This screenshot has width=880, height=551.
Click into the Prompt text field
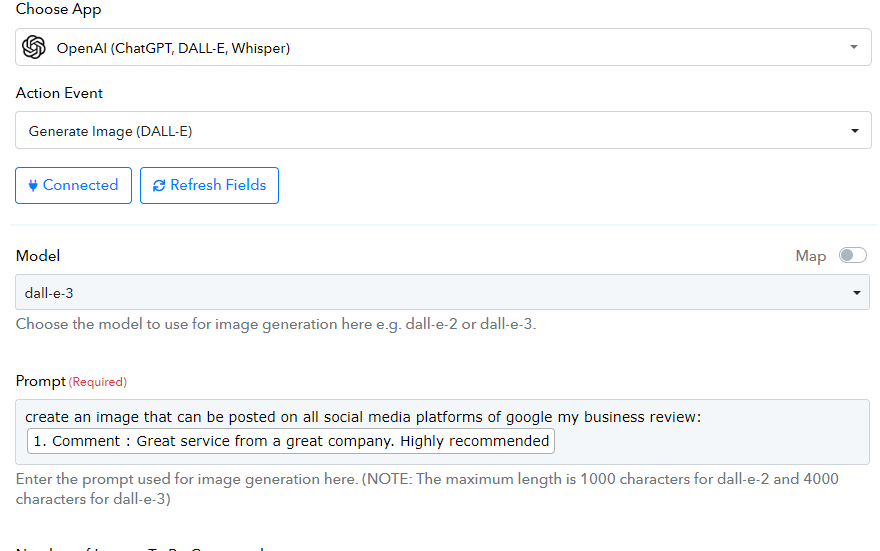click(x=442, y=431)
